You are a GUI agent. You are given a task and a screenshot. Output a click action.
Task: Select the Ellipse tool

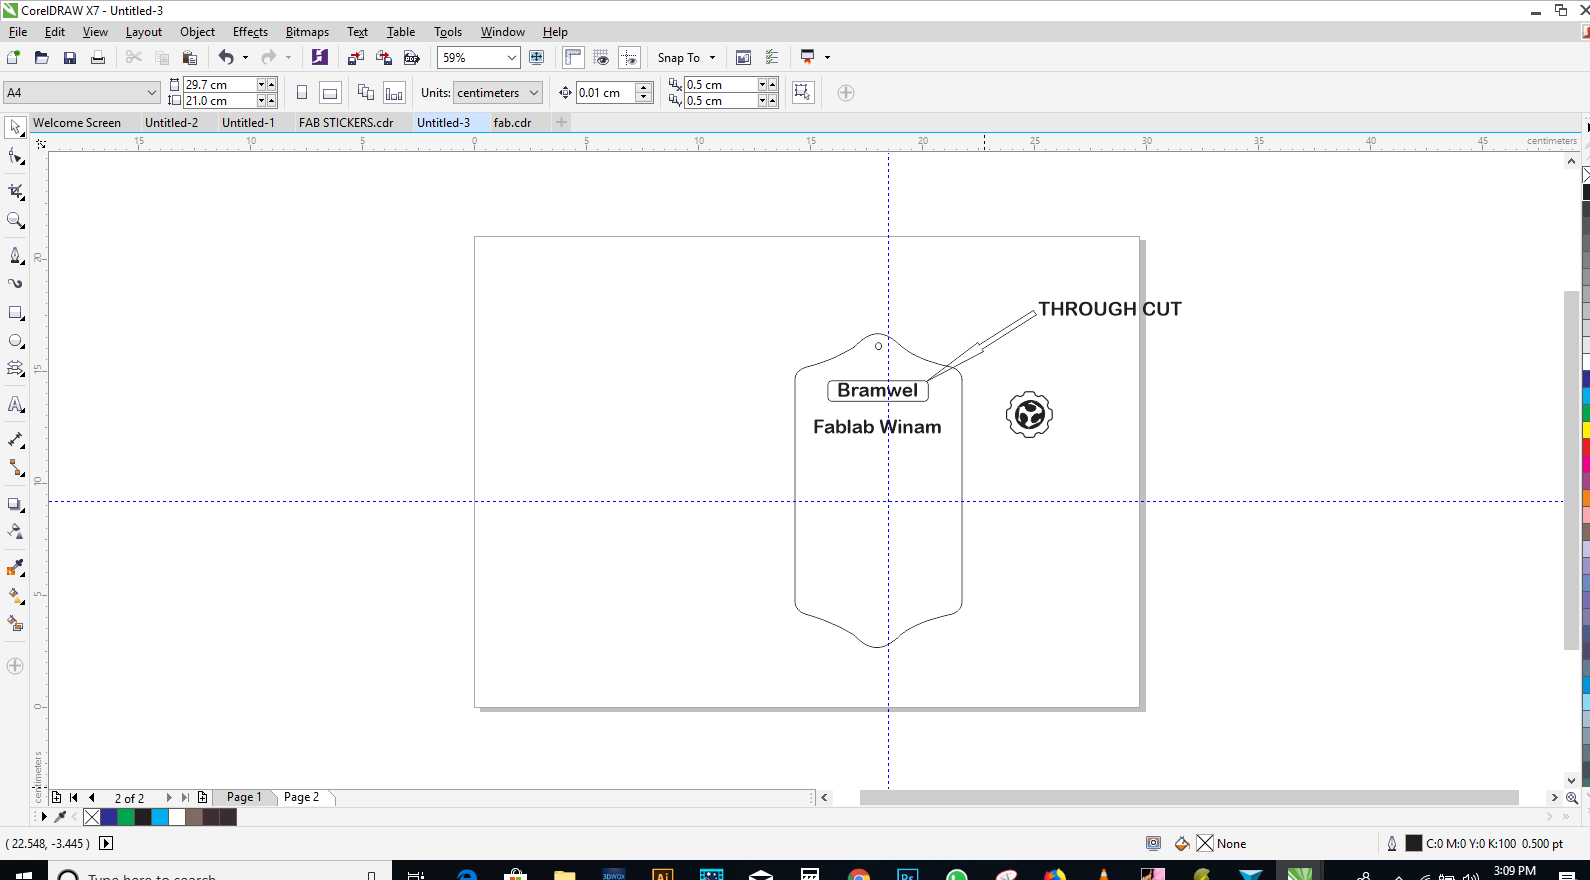pyautogui.click(x=15, y=341)
